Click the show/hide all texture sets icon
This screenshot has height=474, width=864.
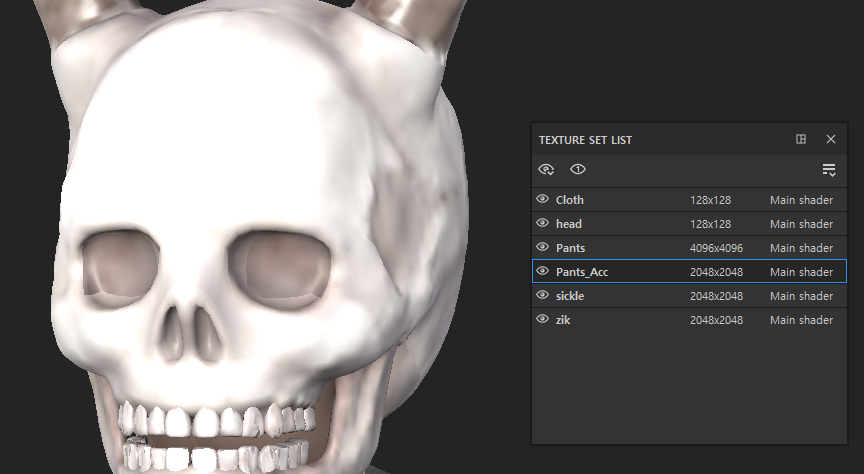(546, 170)
